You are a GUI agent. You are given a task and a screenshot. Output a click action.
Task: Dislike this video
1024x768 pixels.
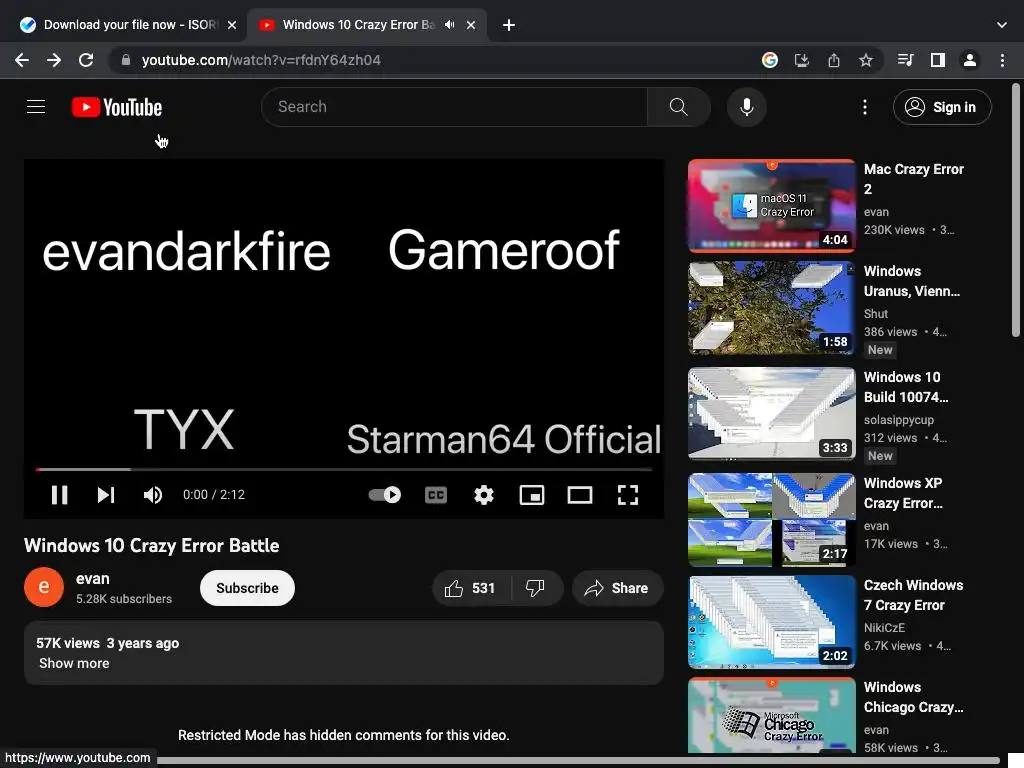[x=536, y=588]
